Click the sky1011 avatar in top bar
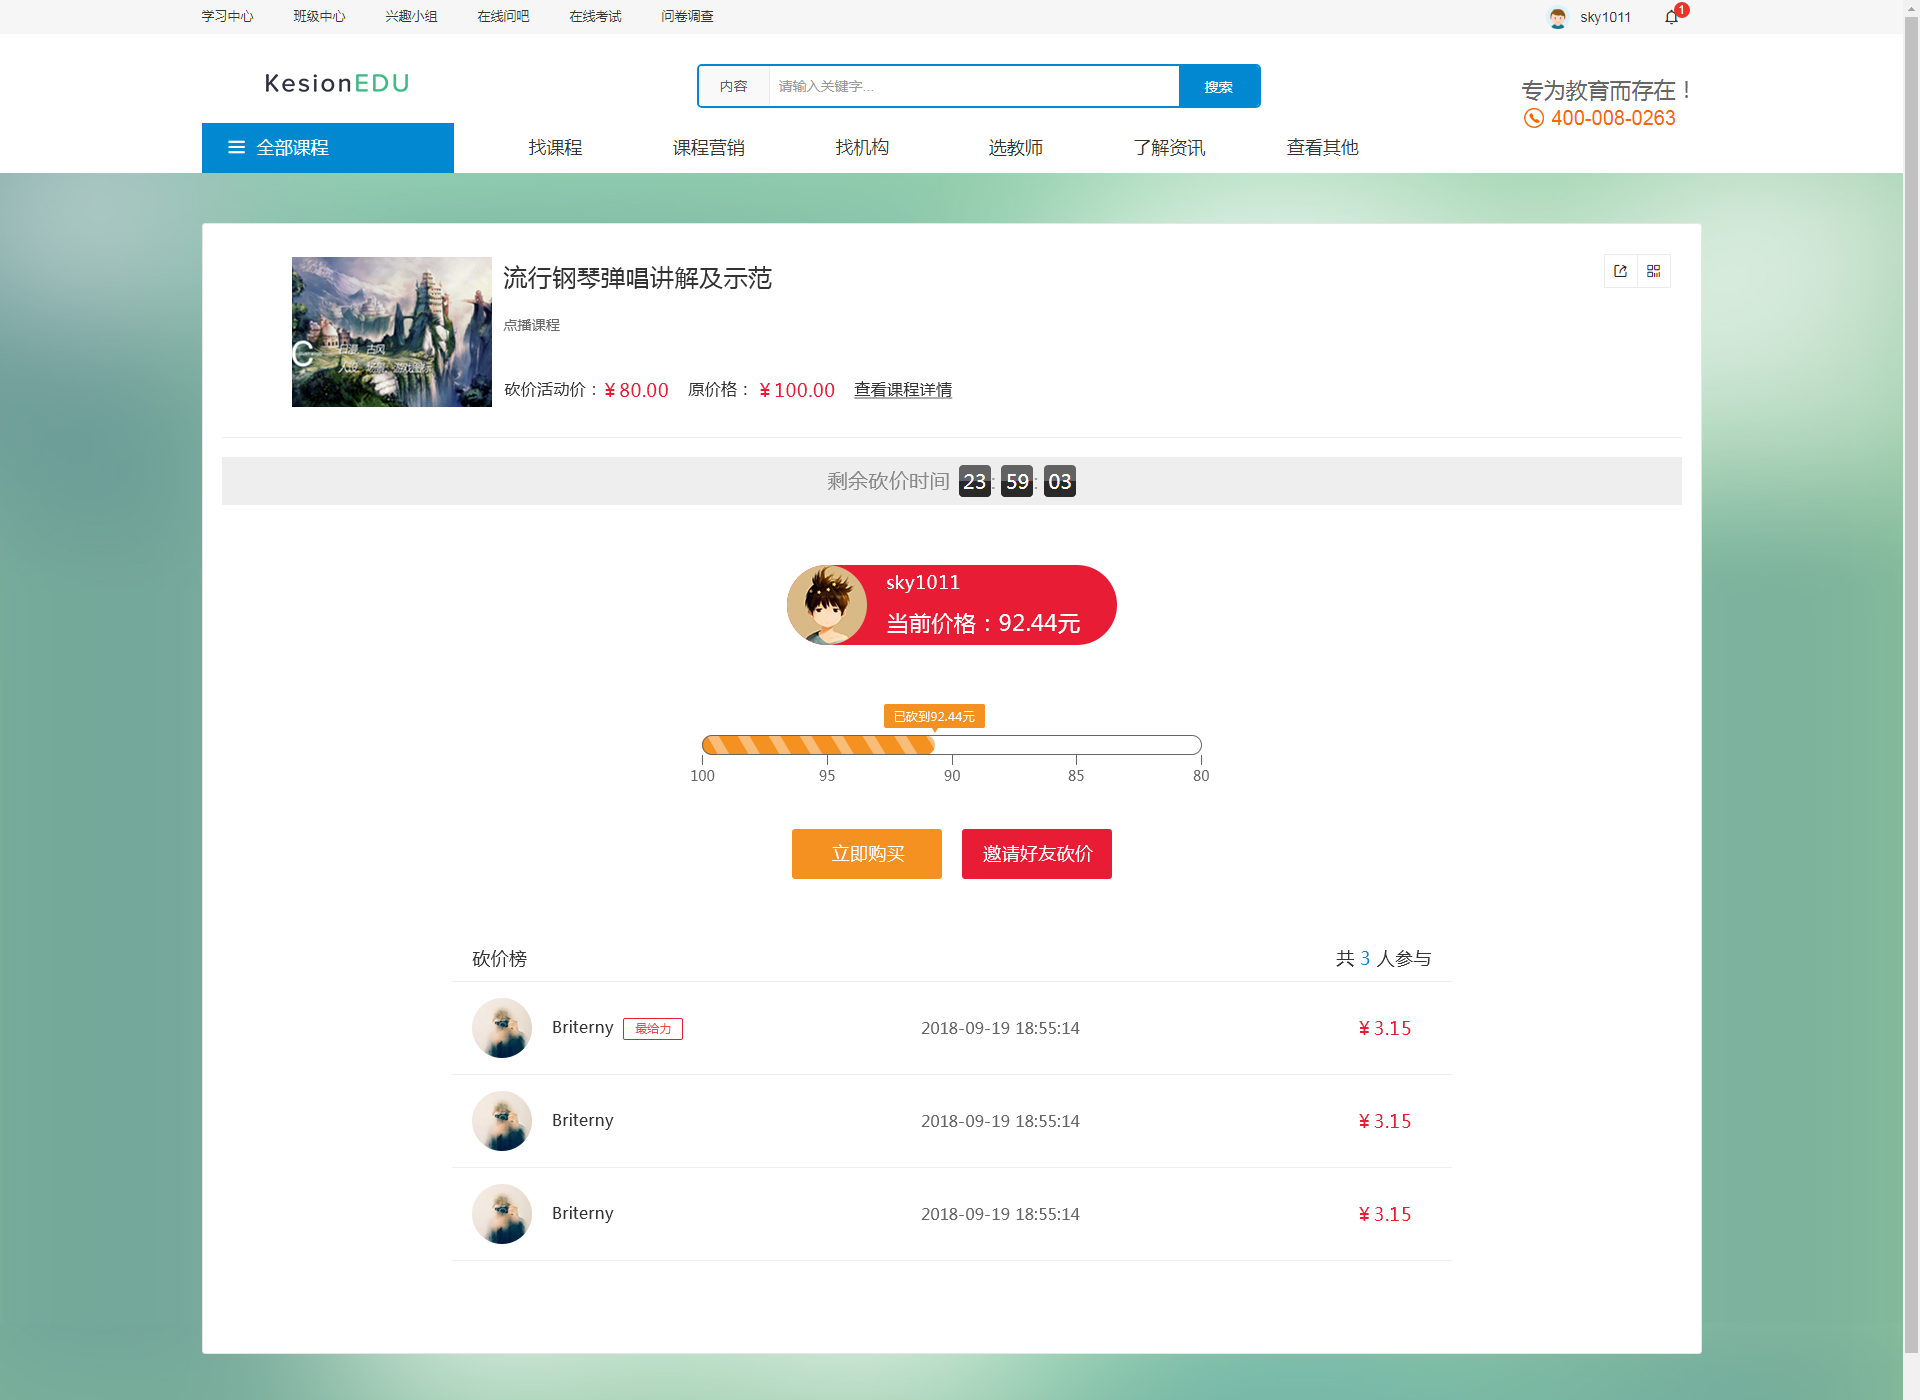The height and width of the screenshot is (1400, 1920). [x=1557, y=17]
